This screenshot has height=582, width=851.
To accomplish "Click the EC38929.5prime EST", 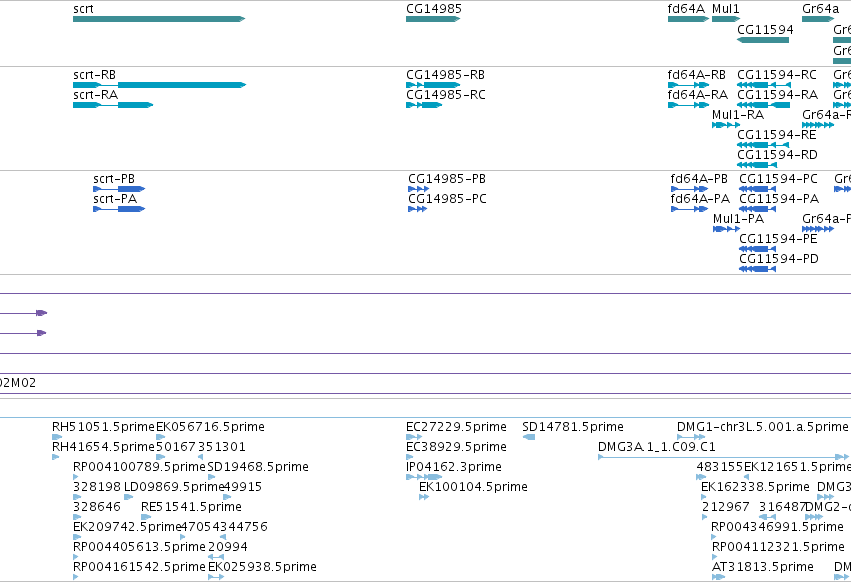I will click(x=409, y=457).
